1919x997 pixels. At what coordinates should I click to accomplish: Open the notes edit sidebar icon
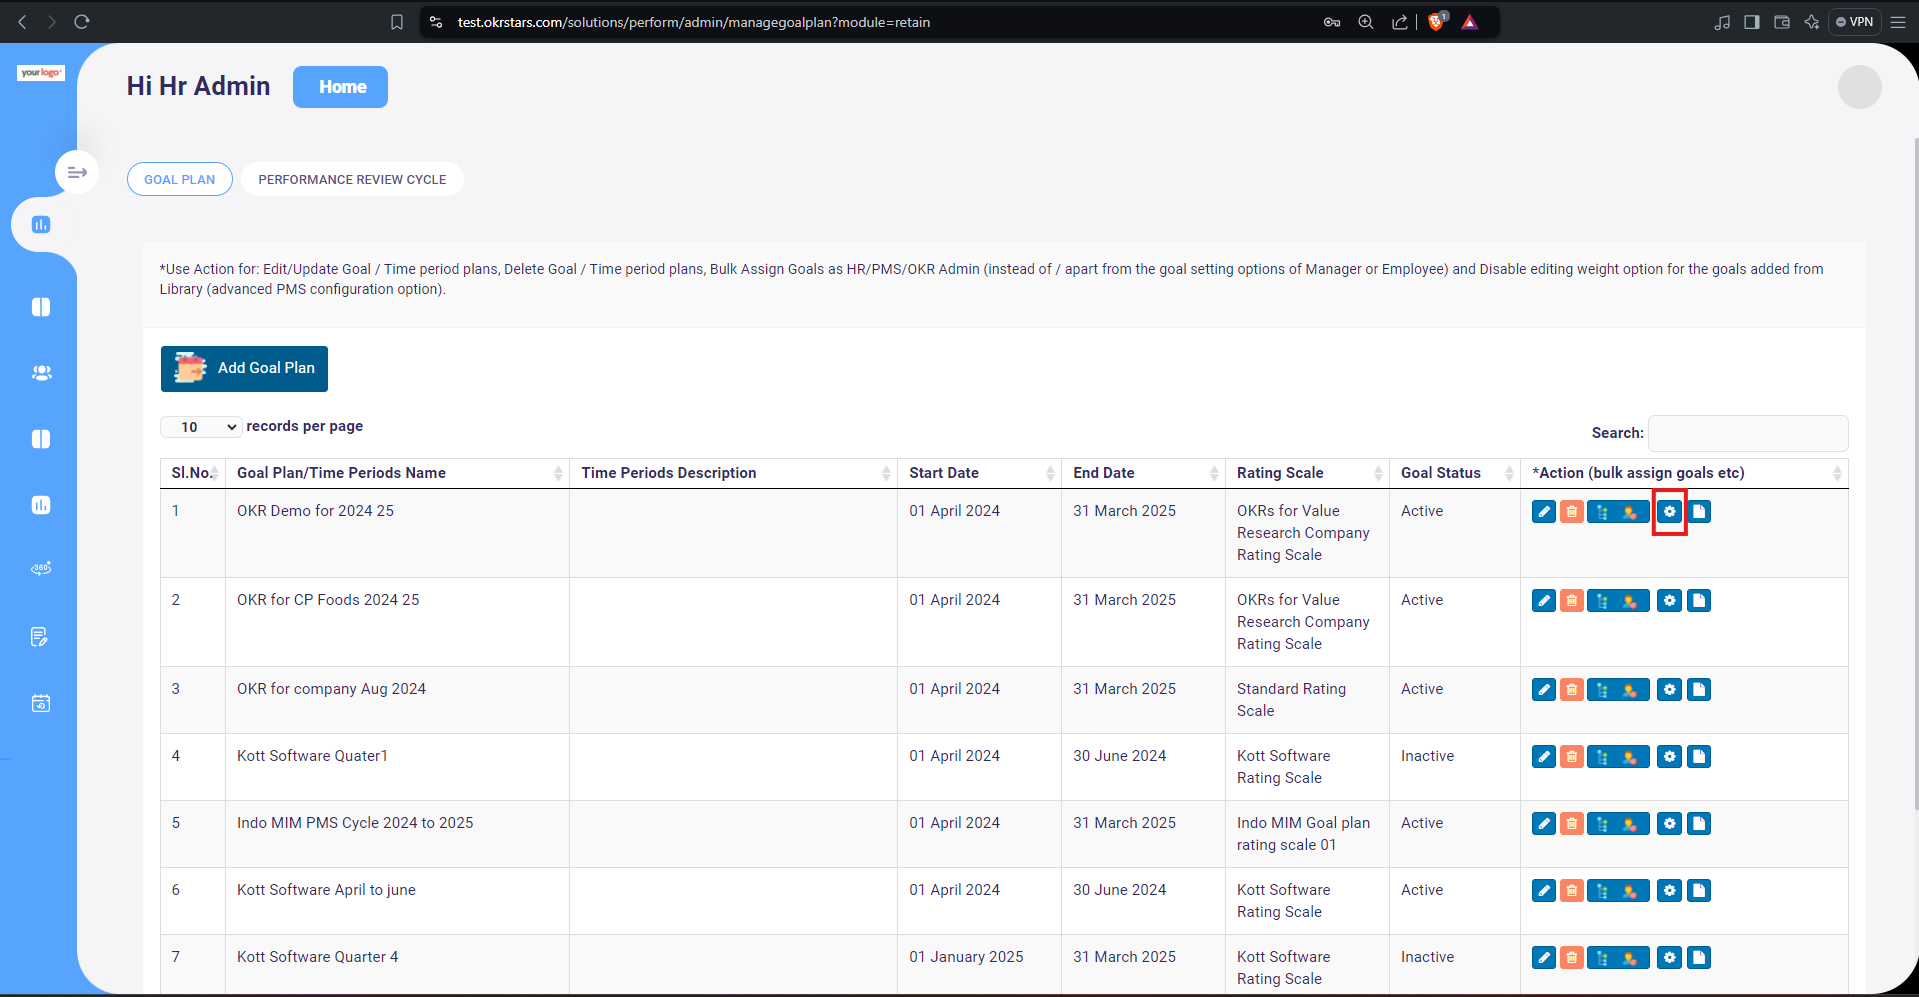click(40, 637)
